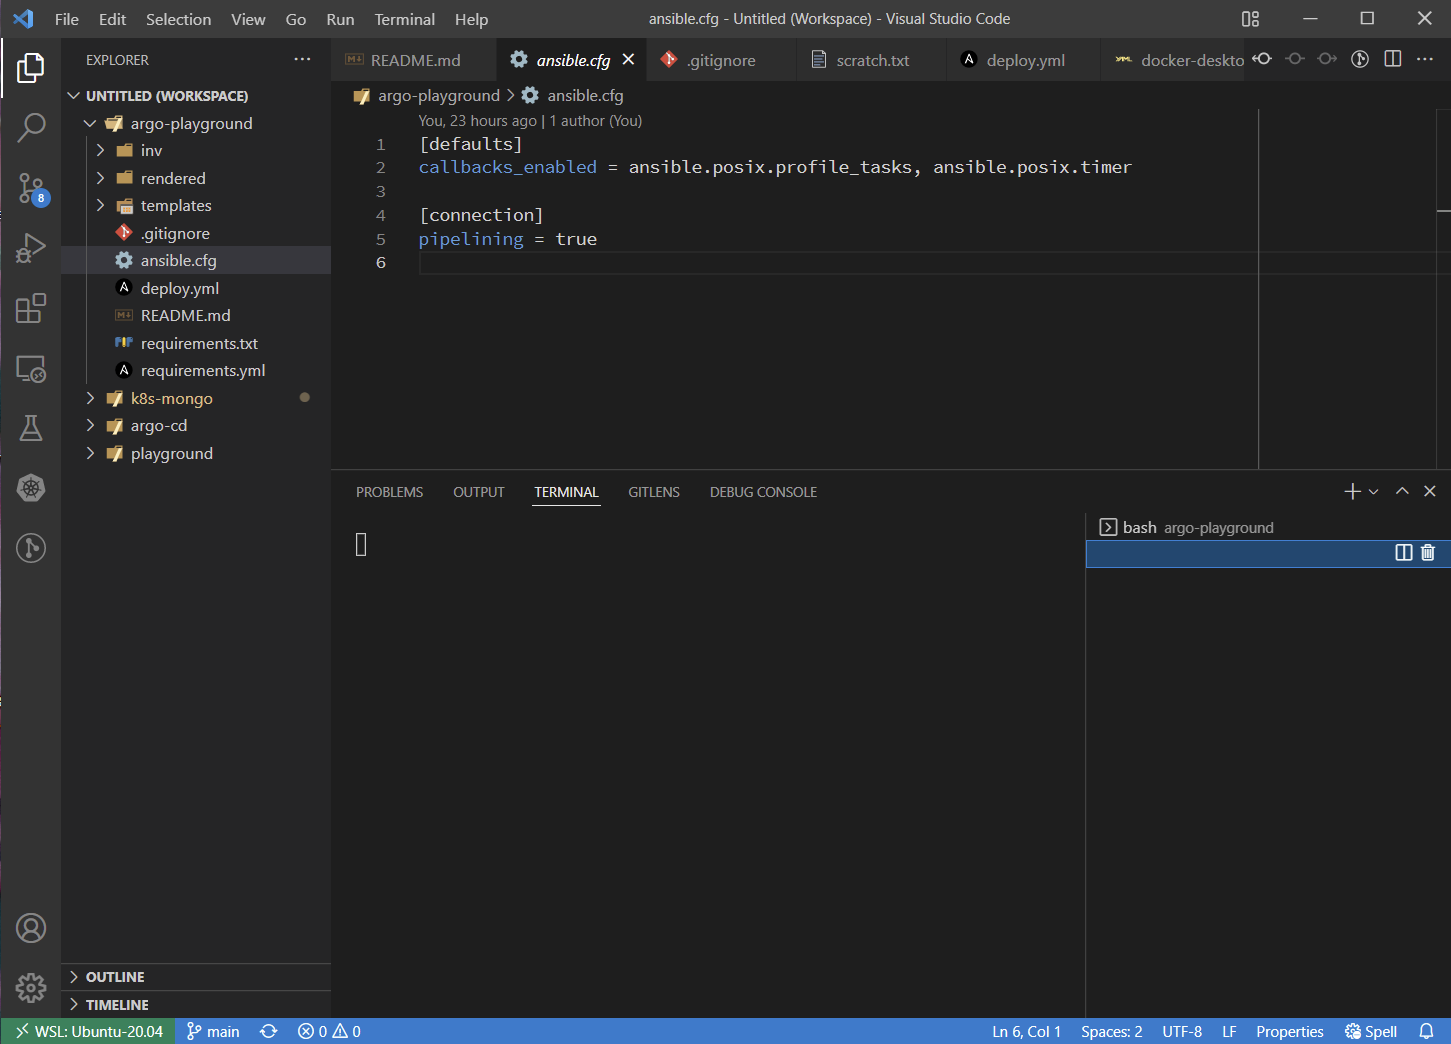The height and width of the screenshot is (1044, 1451).
Task: Kill the bash terminal with trash icon
Action: tap(1428, 552)
